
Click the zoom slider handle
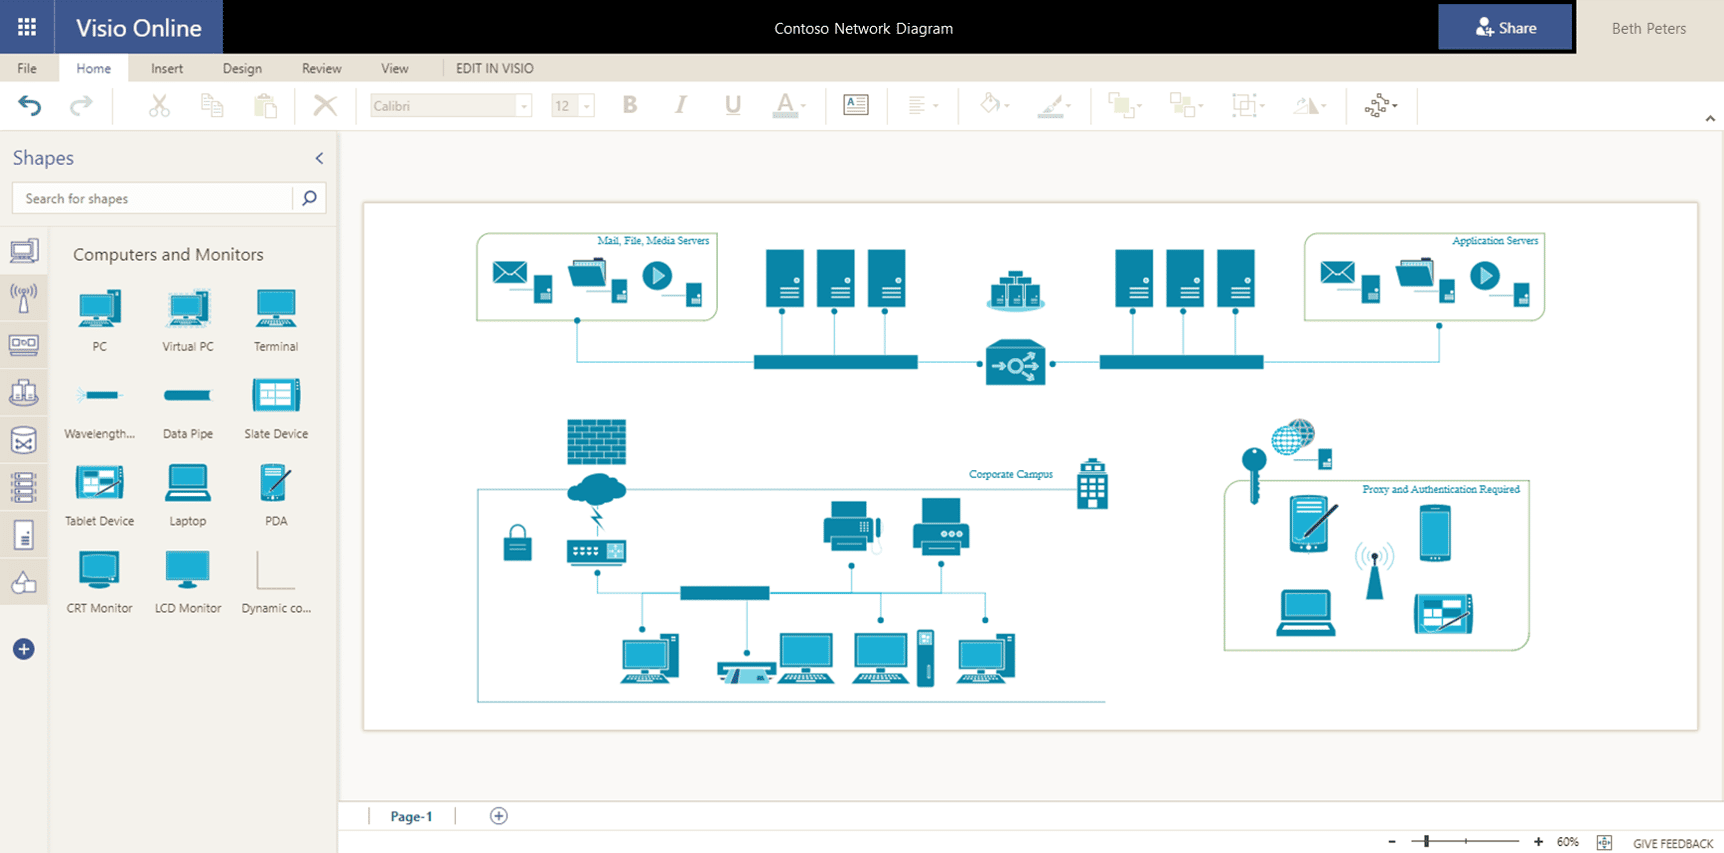[x=1427, y=842]
